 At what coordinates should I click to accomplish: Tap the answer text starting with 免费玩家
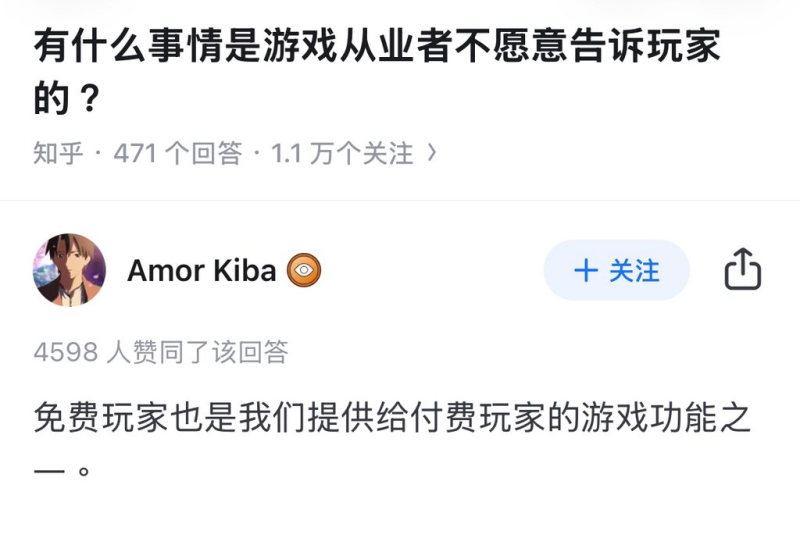pyautogui.click(x=391, y=419)
